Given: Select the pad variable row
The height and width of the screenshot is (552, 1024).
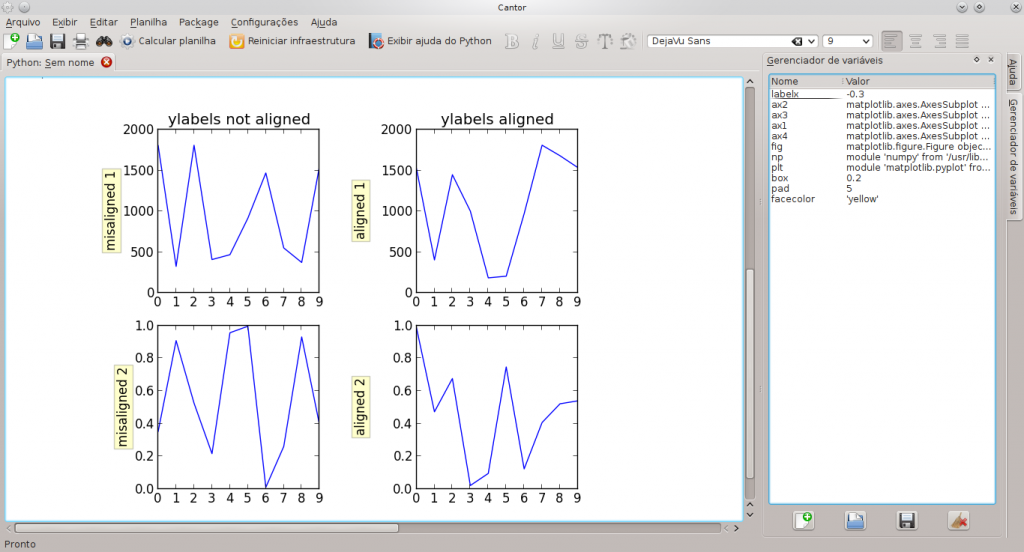Looking at the screenshot, I should click(x=882, y=188).
